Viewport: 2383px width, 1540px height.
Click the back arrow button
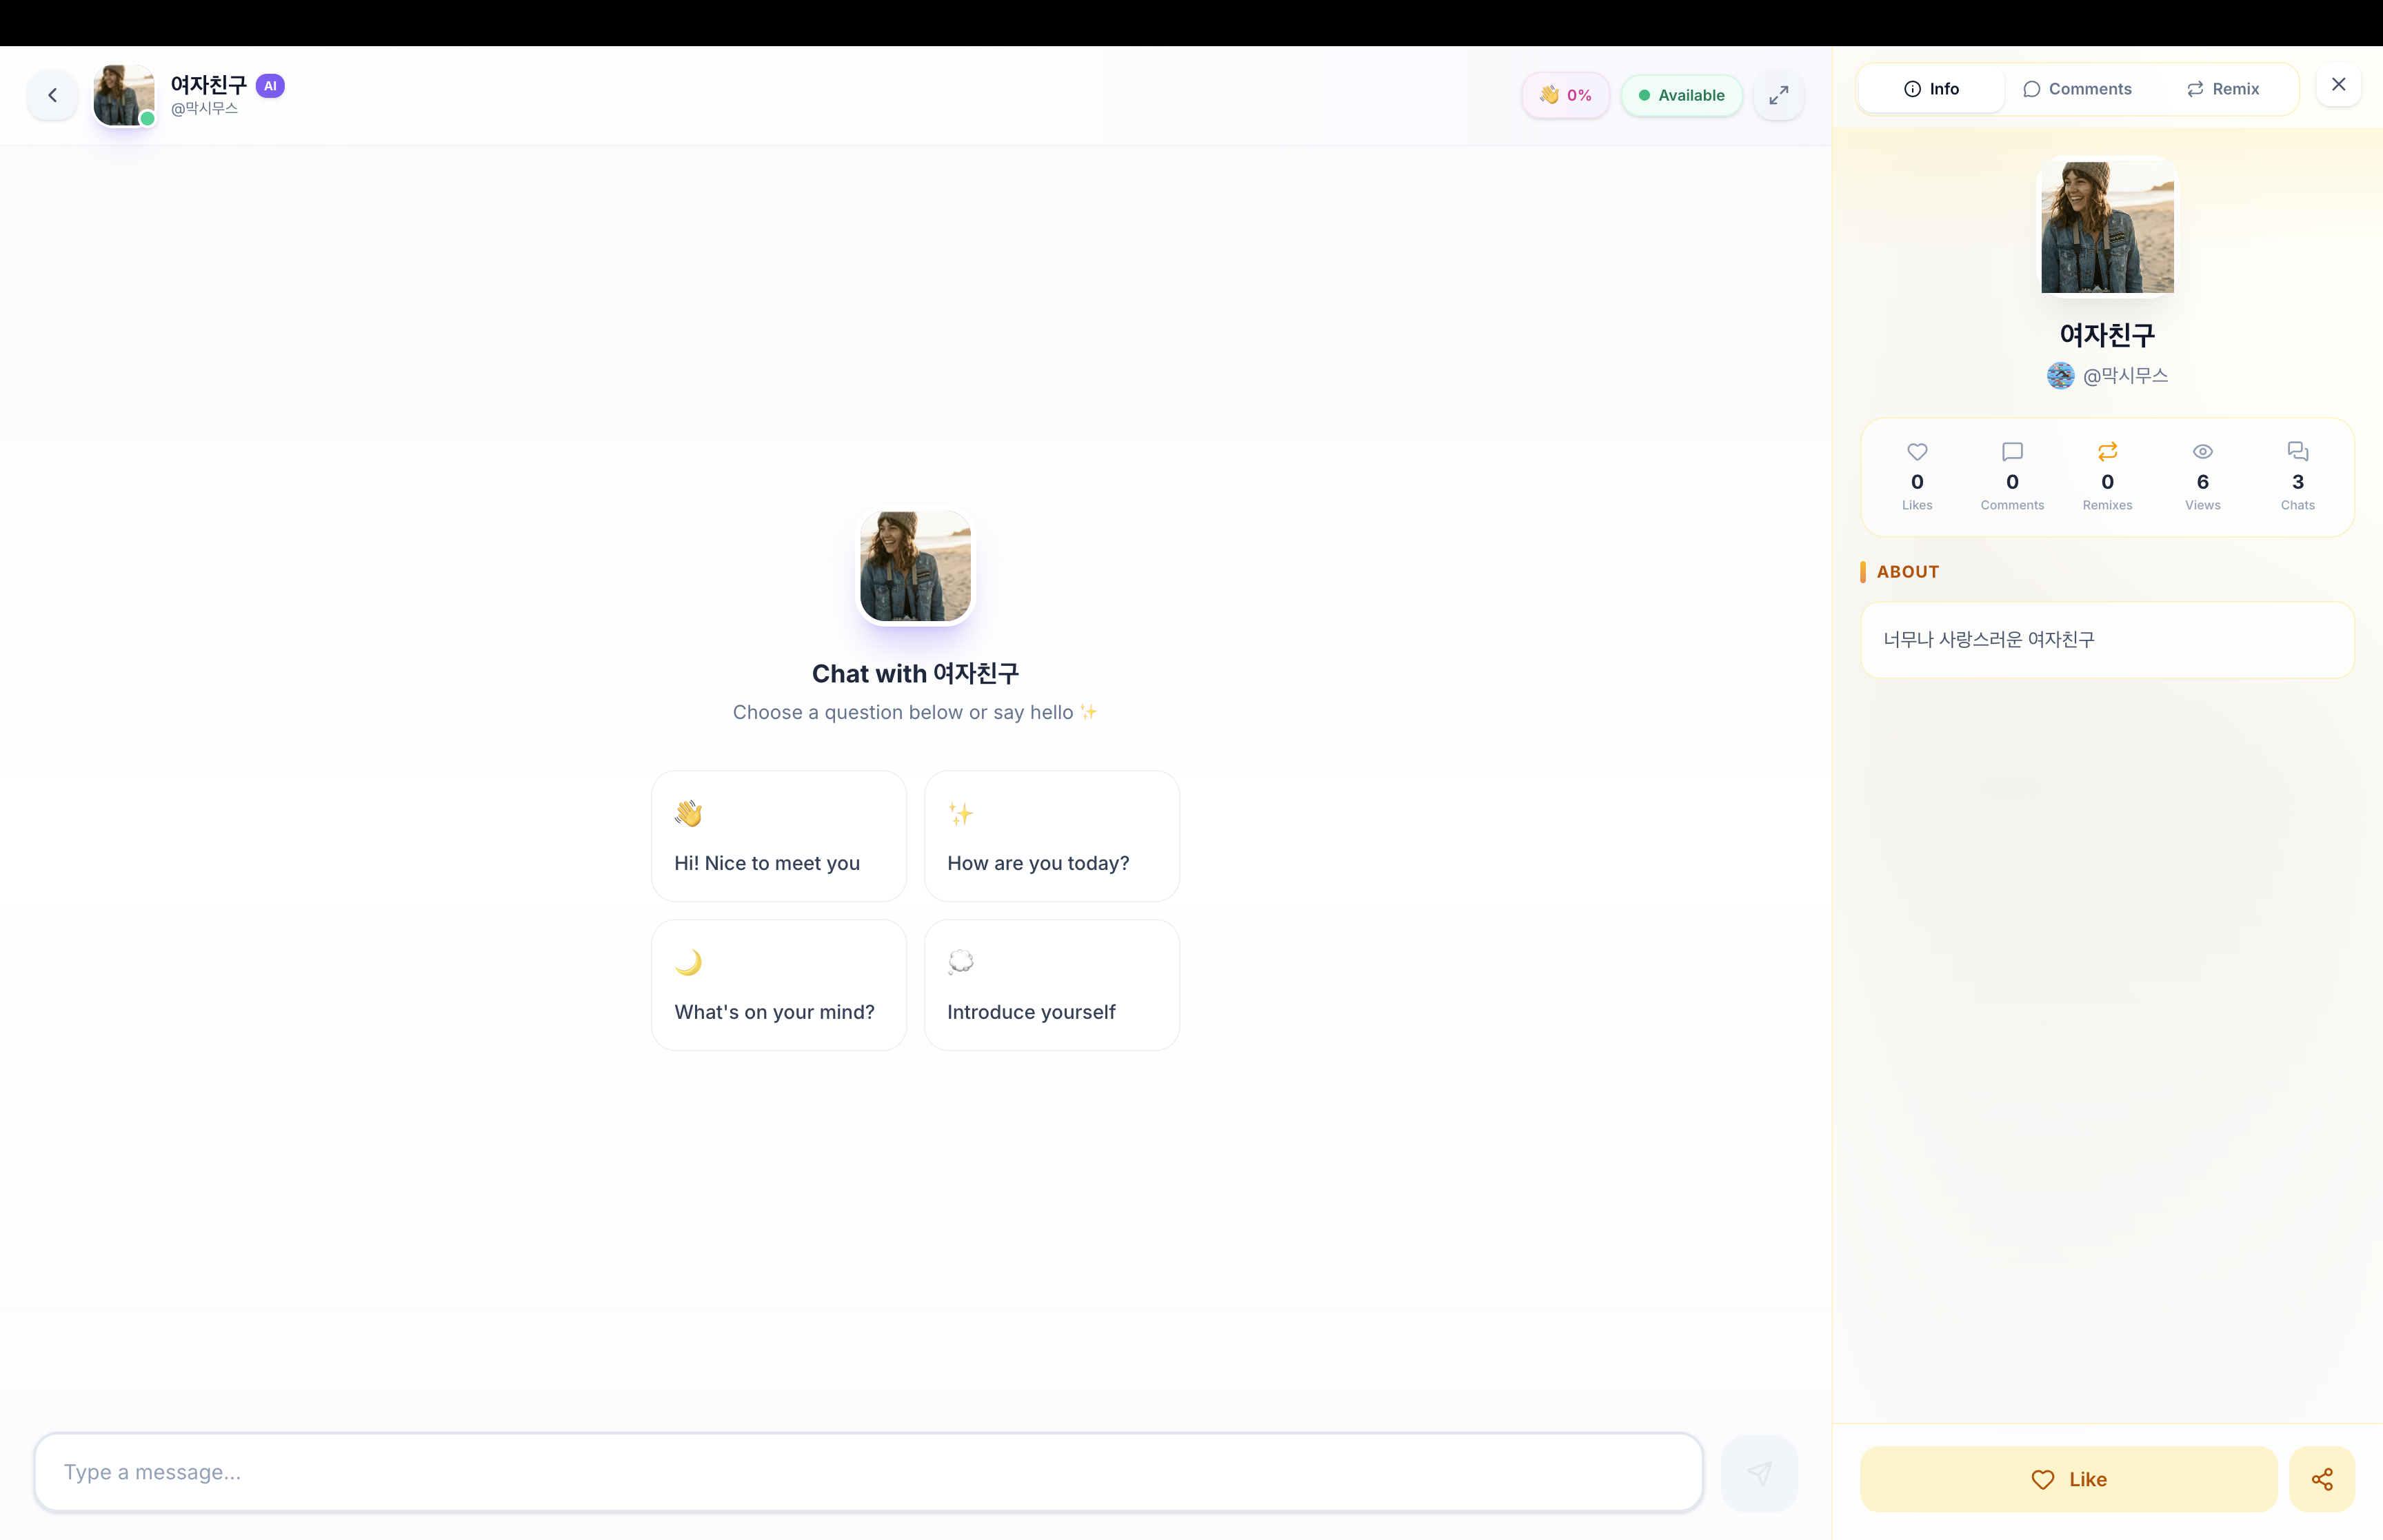point(52,95)
